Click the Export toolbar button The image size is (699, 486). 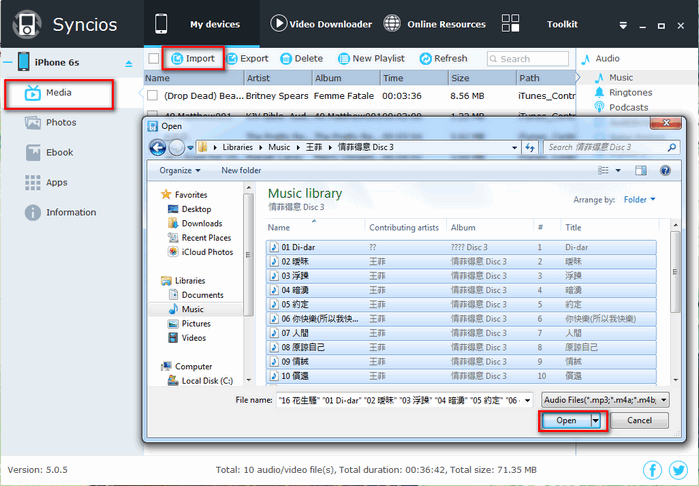(x=248, y=58)
